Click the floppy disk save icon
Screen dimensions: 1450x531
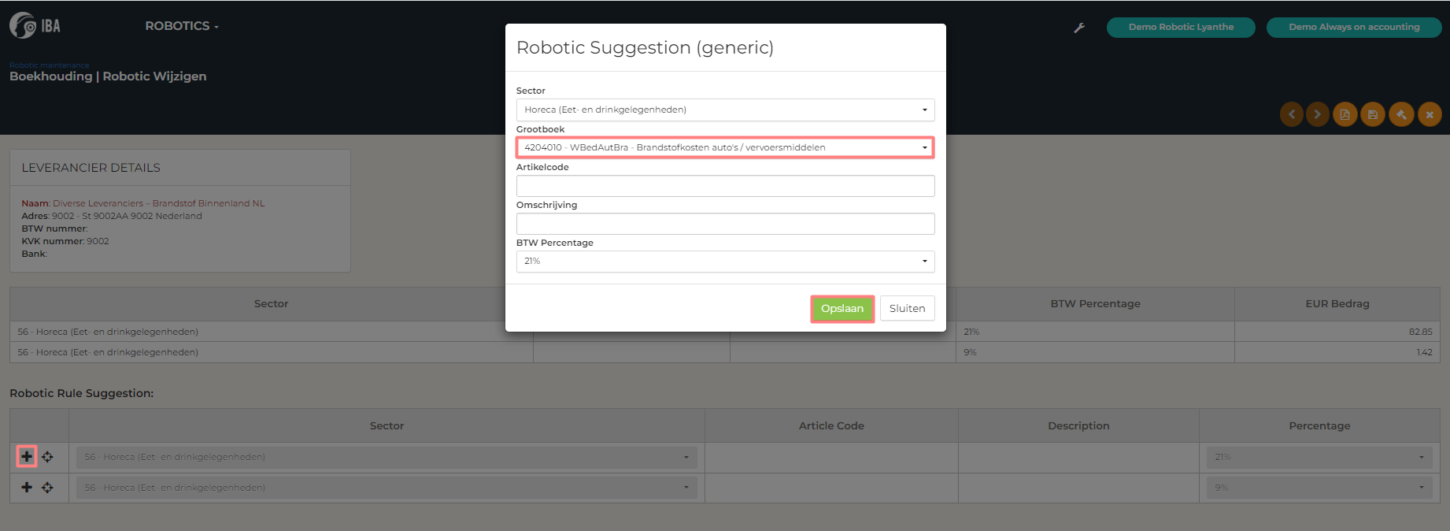click(x=1374, y=115)
